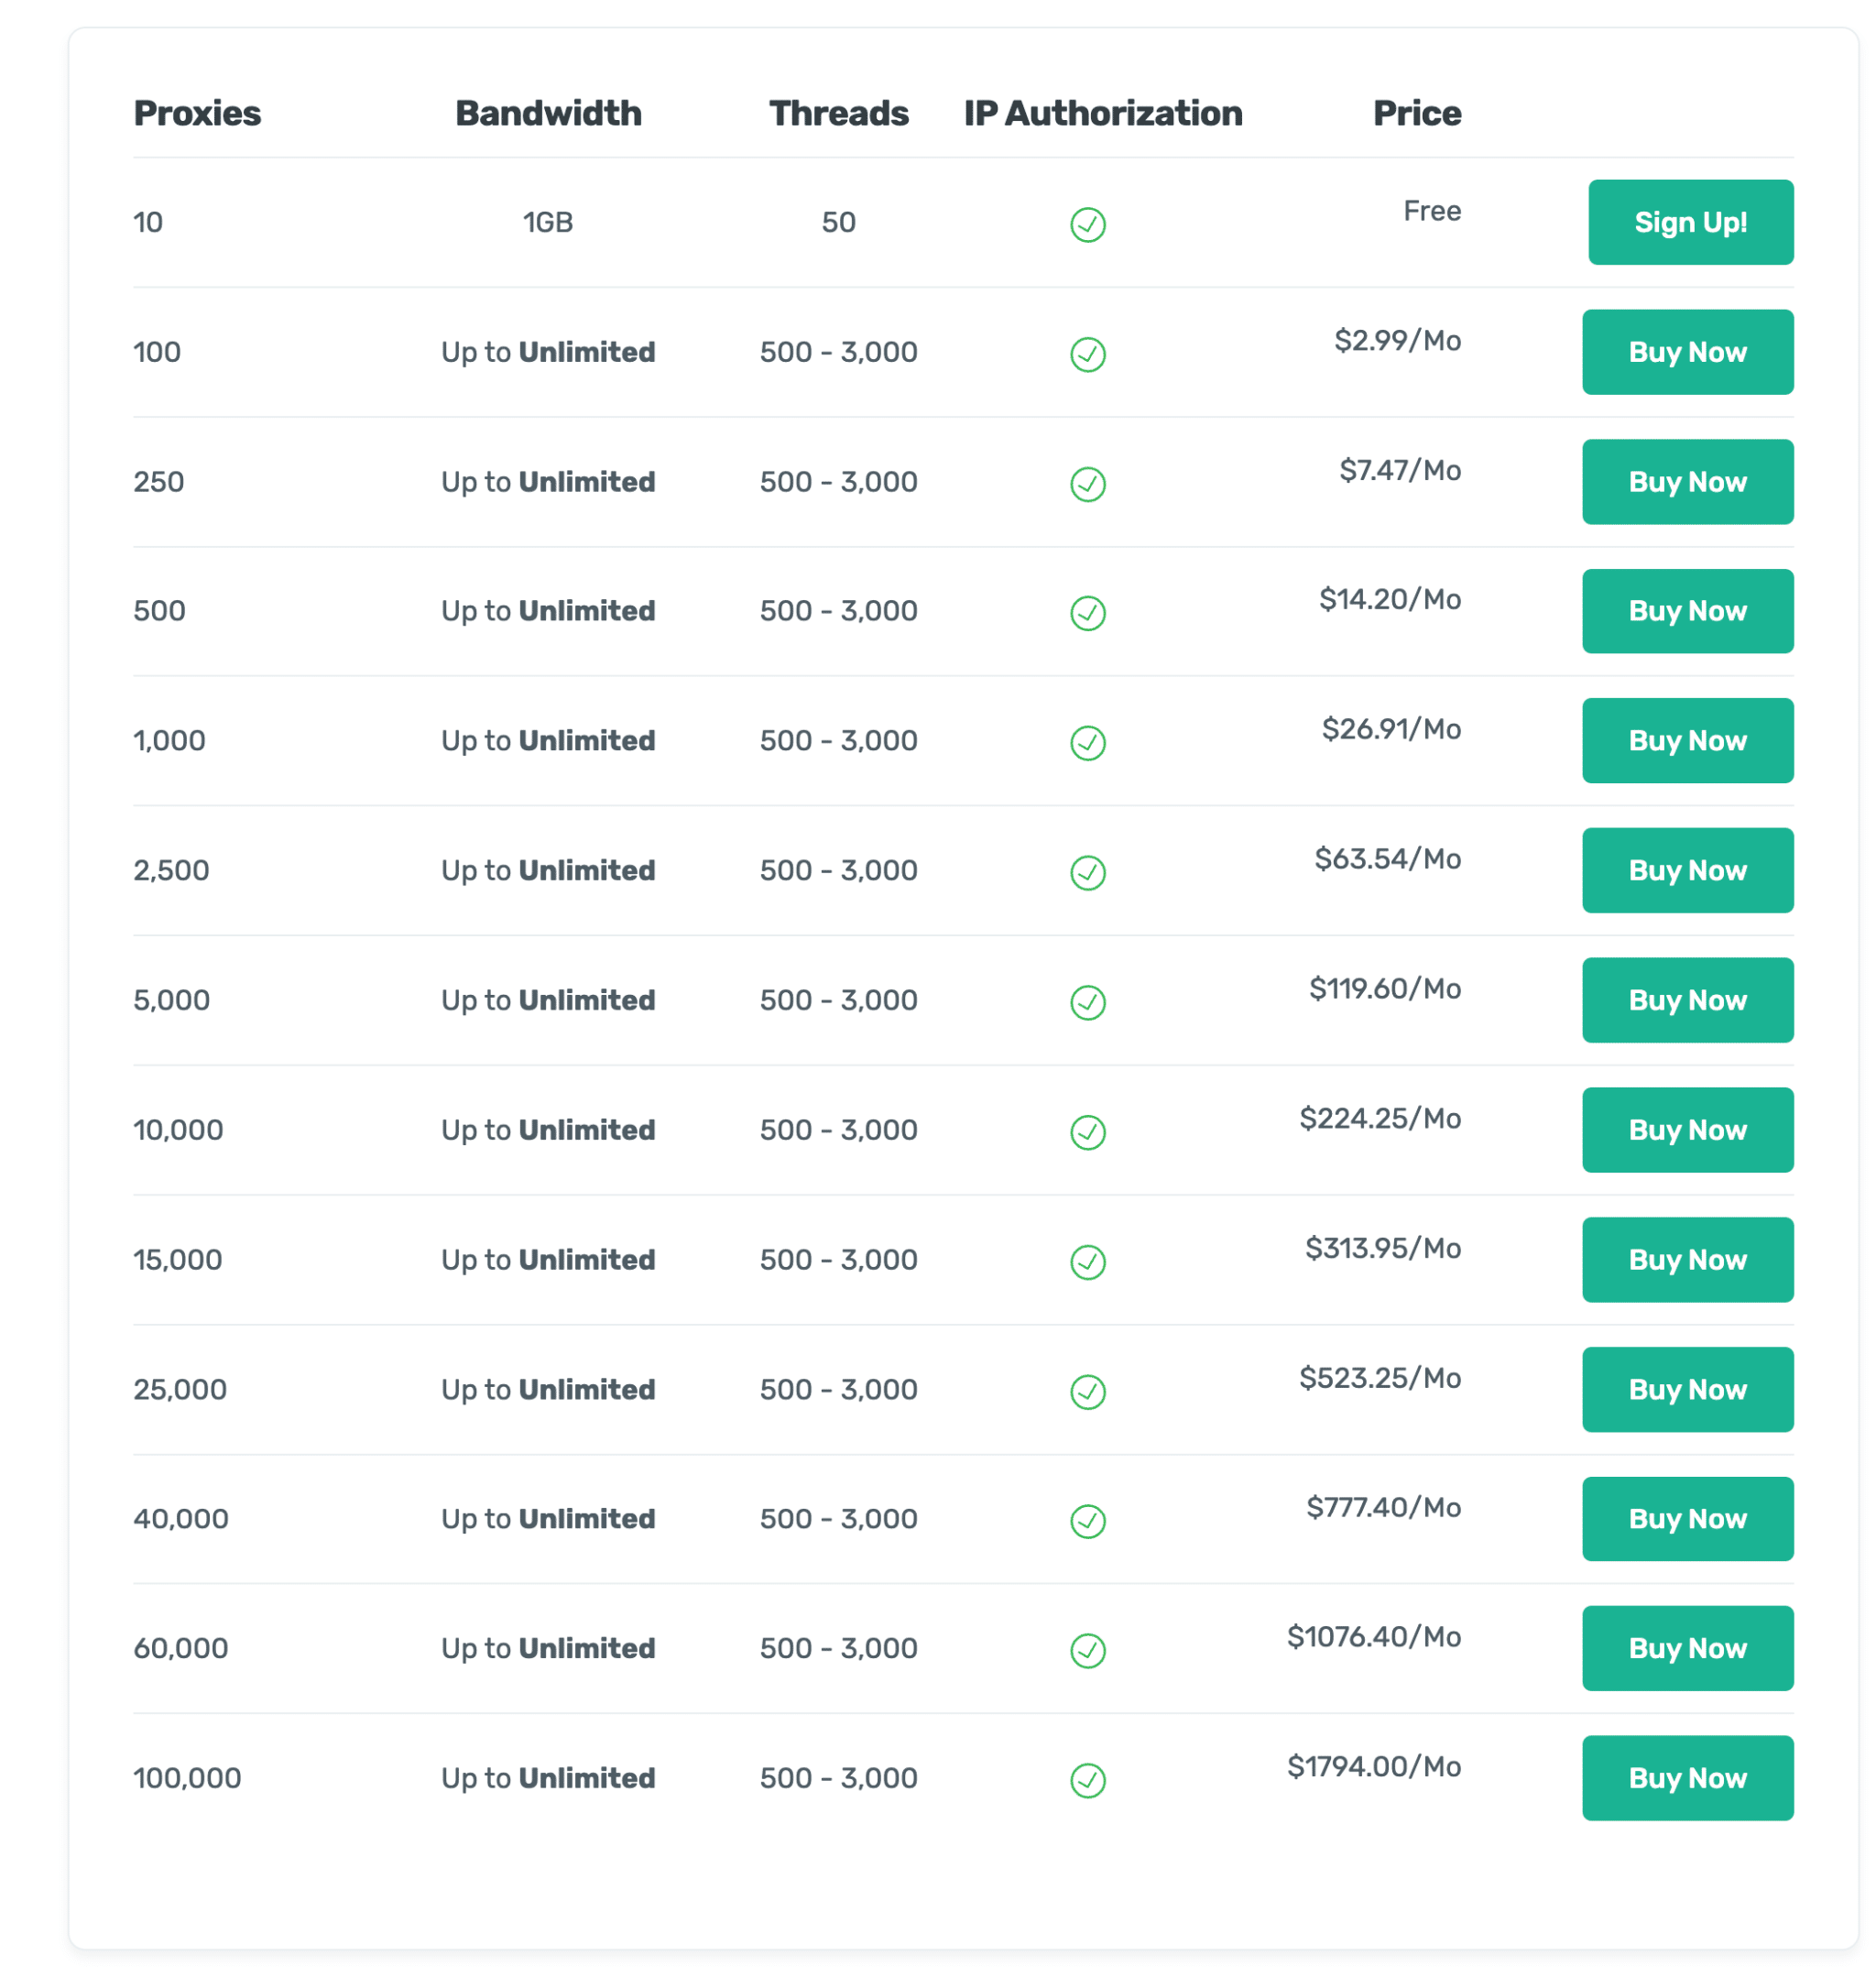Click the 40,000 proxies count cell
Image resolution: width=1876 pixels, height=1988 pixels.
[x=181, y=1519]
